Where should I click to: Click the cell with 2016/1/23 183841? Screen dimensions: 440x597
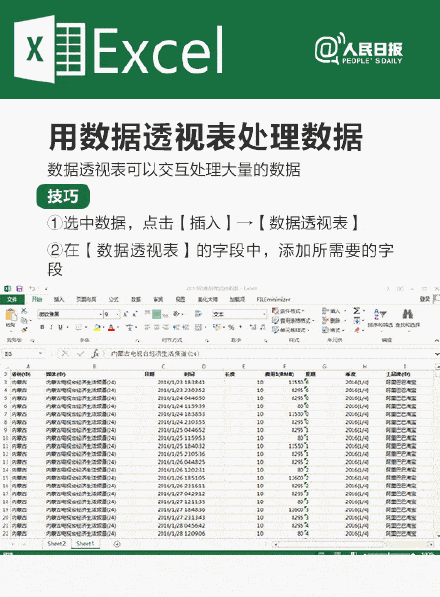tap(181, 382)
